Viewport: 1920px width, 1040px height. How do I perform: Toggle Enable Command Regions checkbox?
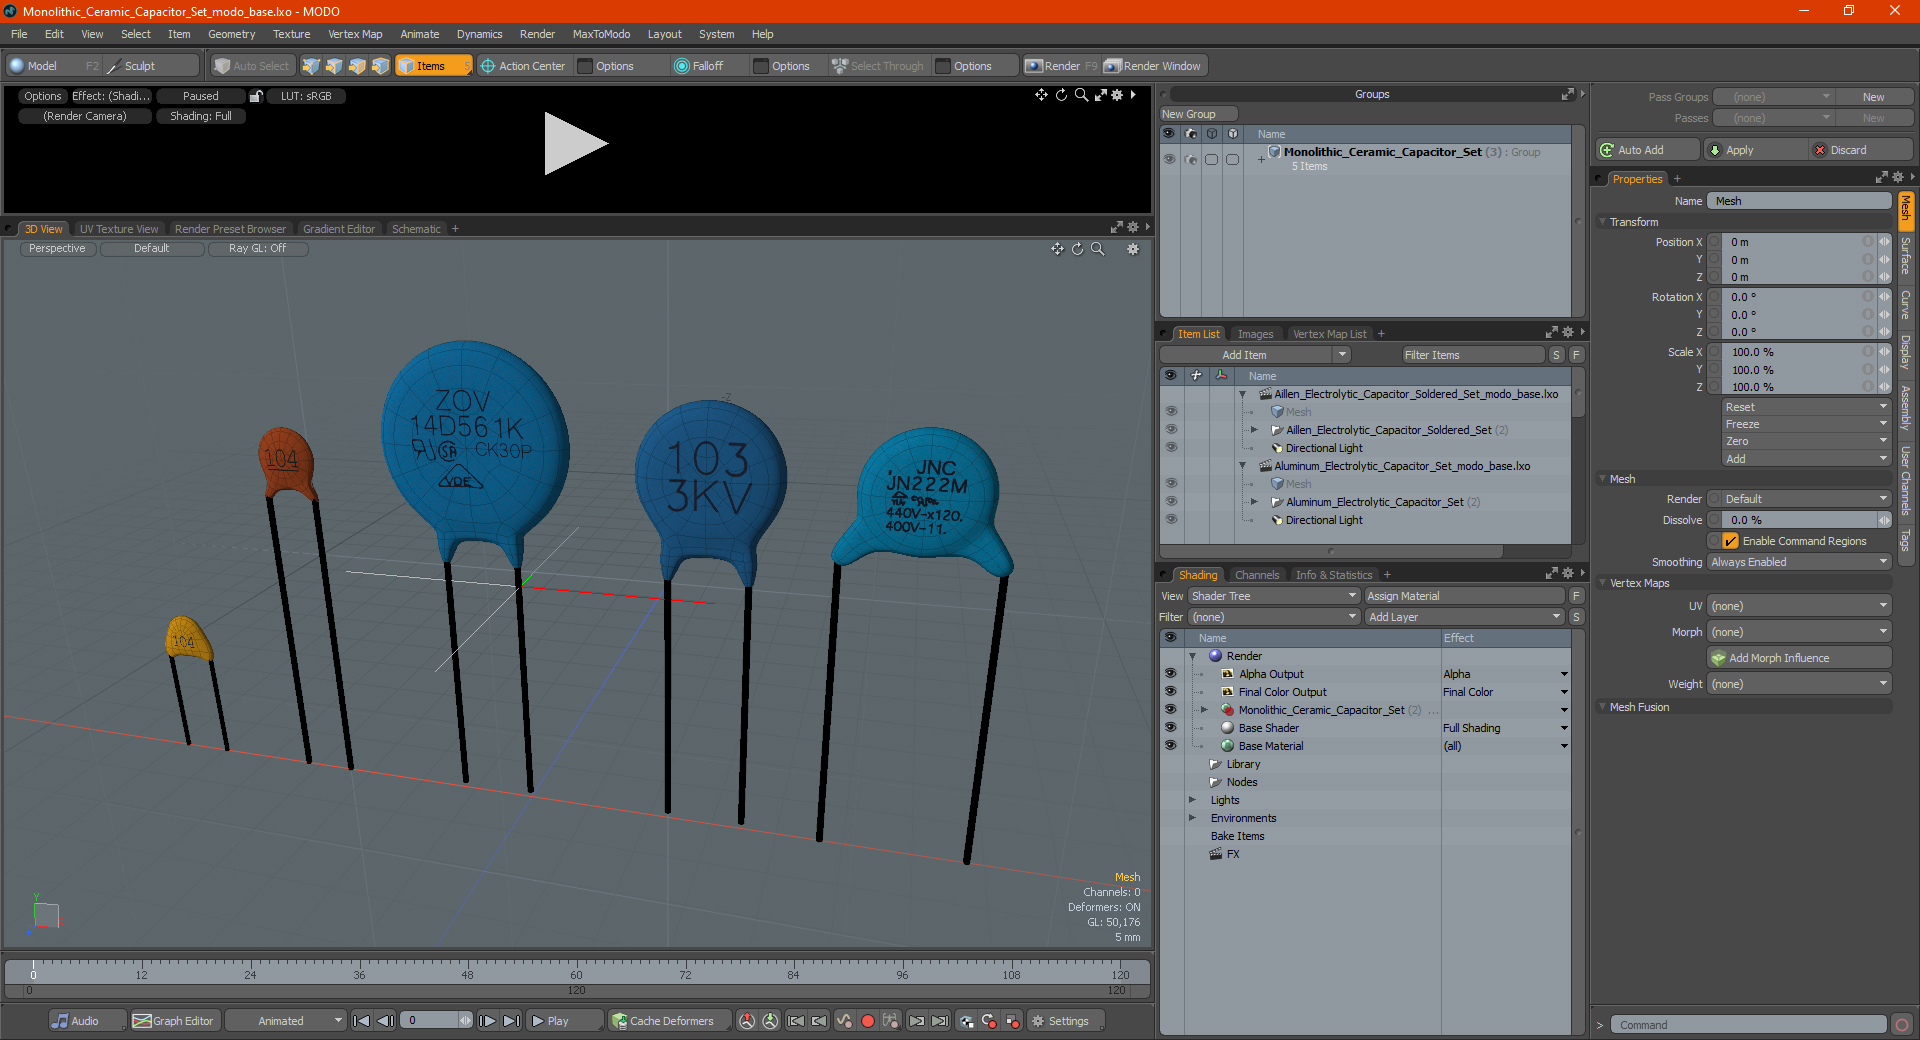[x=1730, y=541]
